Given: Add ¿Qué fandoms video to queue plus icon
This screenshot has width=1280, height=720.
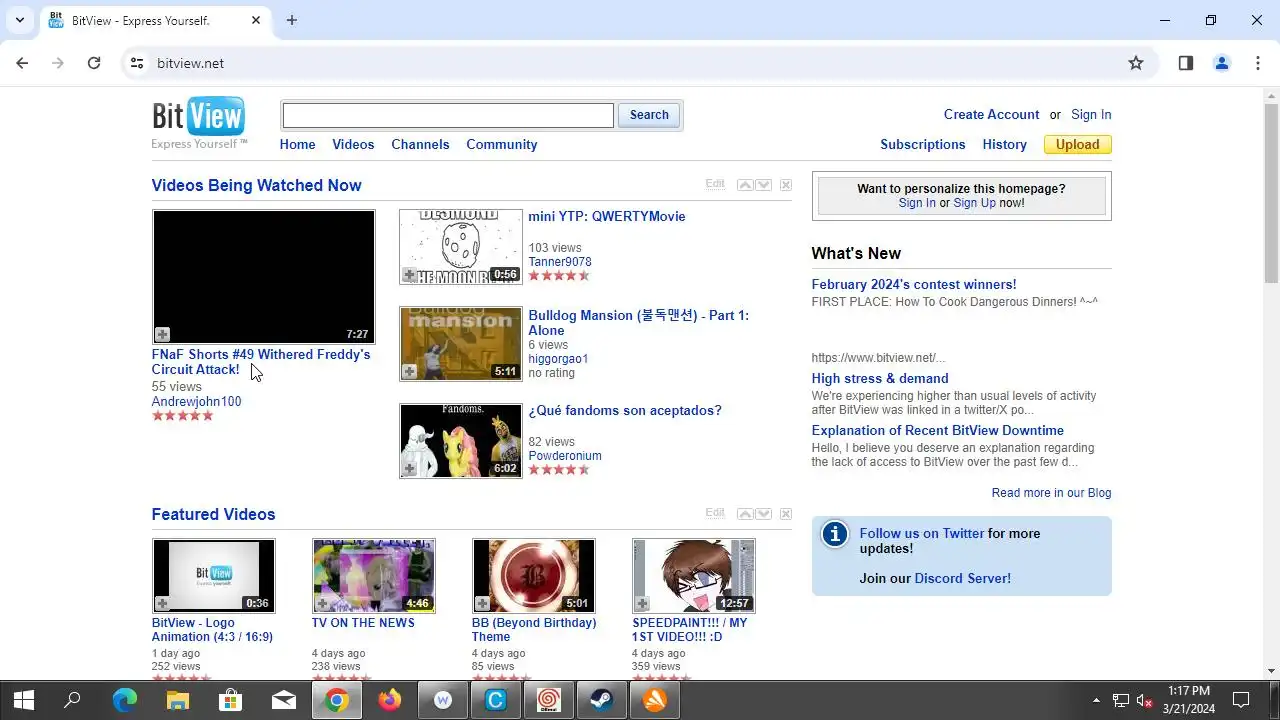Looking at the screenshot, I should pos(409,469).
